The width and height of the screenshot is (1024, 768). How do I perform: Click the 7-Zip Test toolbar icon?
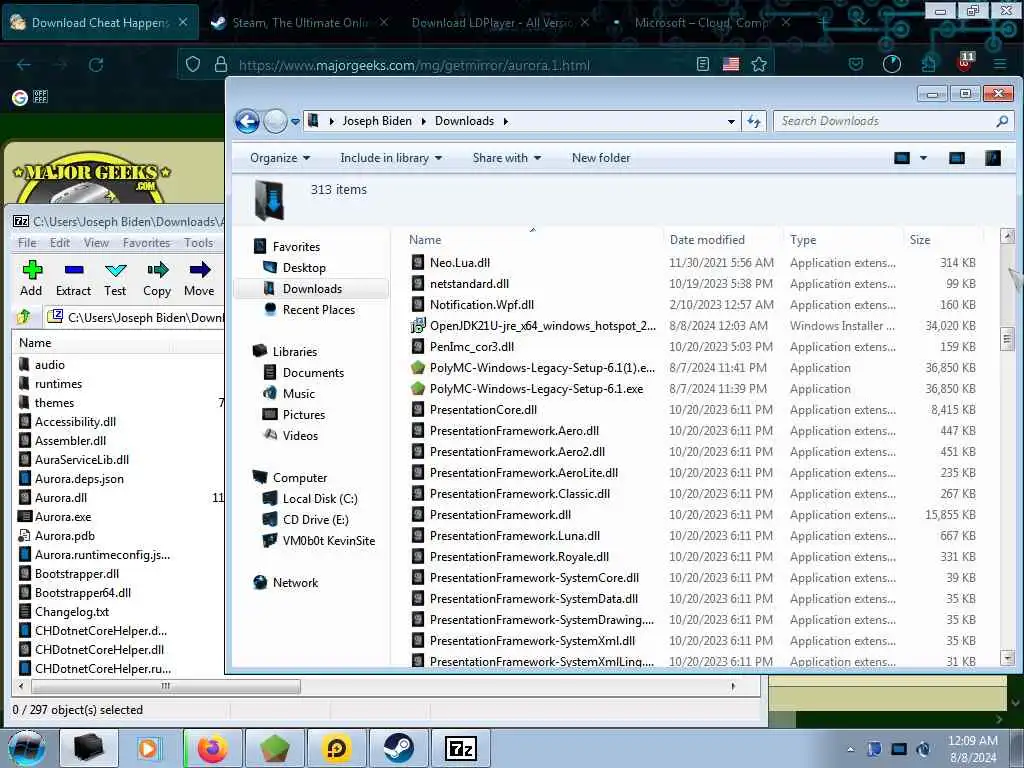click(115, 278)
